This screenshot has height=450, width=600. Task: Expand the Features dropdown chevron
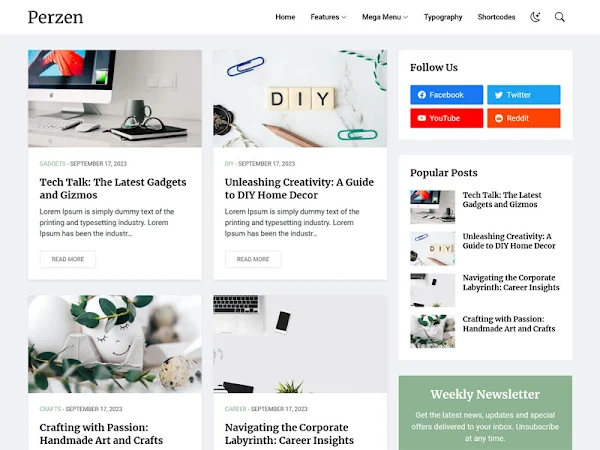(x=344, y=17)
